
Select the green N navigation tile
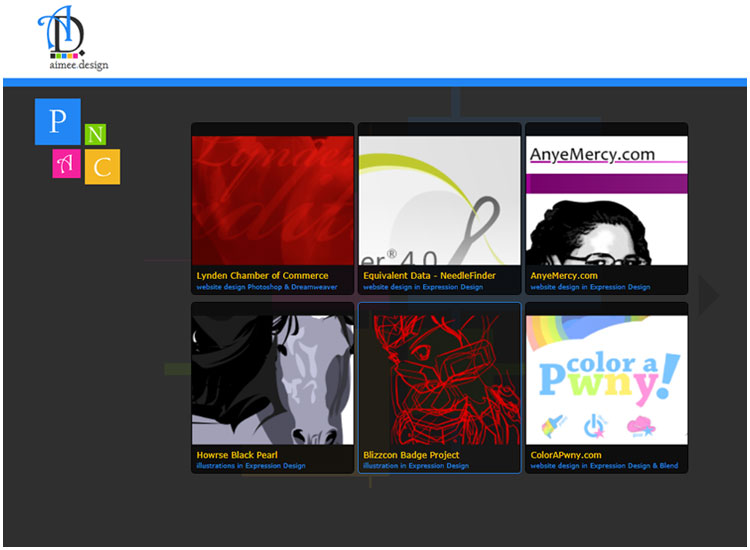[95, 134]
